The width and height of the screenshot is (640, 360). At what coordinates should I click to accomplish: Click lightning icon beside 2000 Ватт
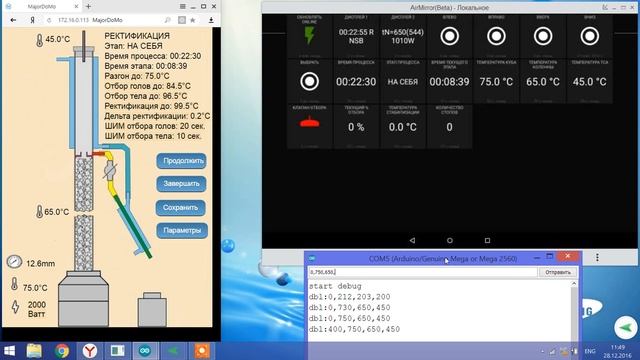(15, 307)
